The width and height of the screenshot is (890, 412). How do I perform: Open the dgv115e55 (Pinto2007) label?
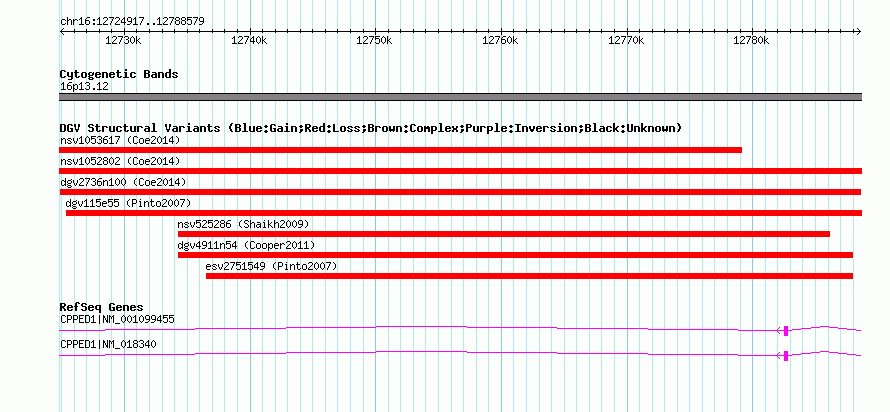(128, 203)
